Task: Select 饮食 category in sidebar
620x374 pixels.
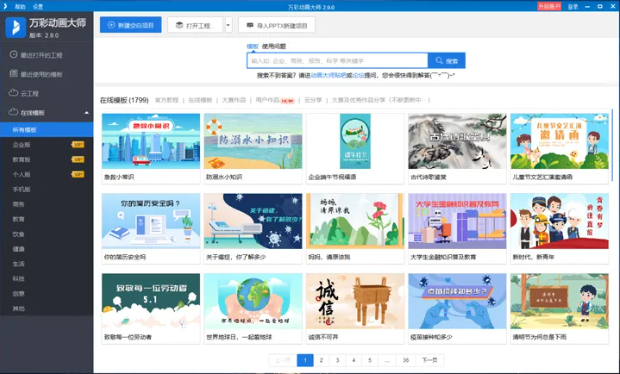Action: pyautogui.click(x=18, y=234)
